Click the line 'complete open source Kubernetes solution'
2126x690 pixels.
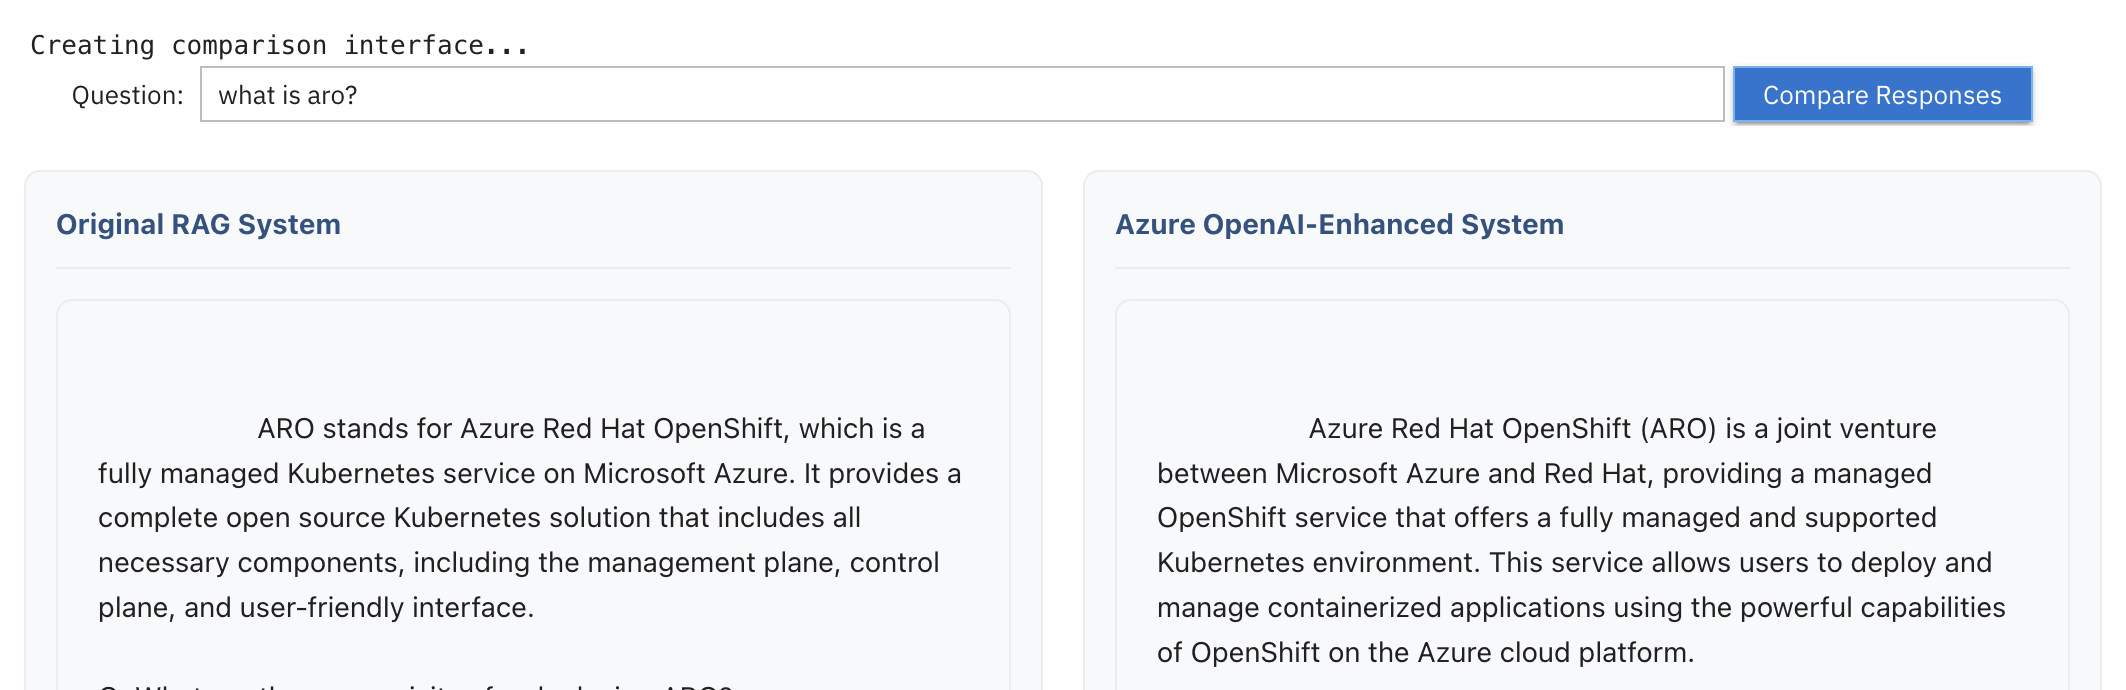tap(479, 517)
